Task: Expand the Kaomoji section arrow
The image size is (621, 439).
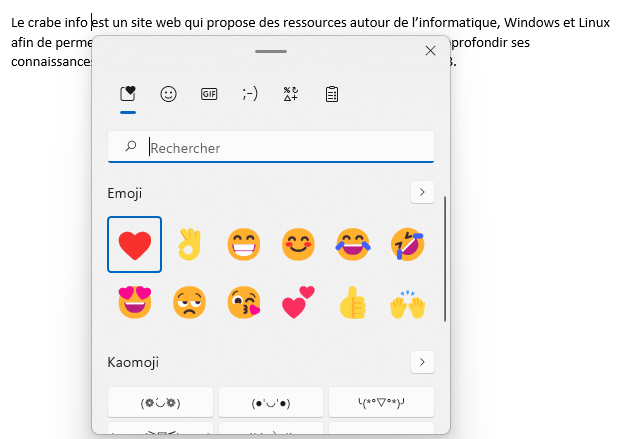Action: 422,361
